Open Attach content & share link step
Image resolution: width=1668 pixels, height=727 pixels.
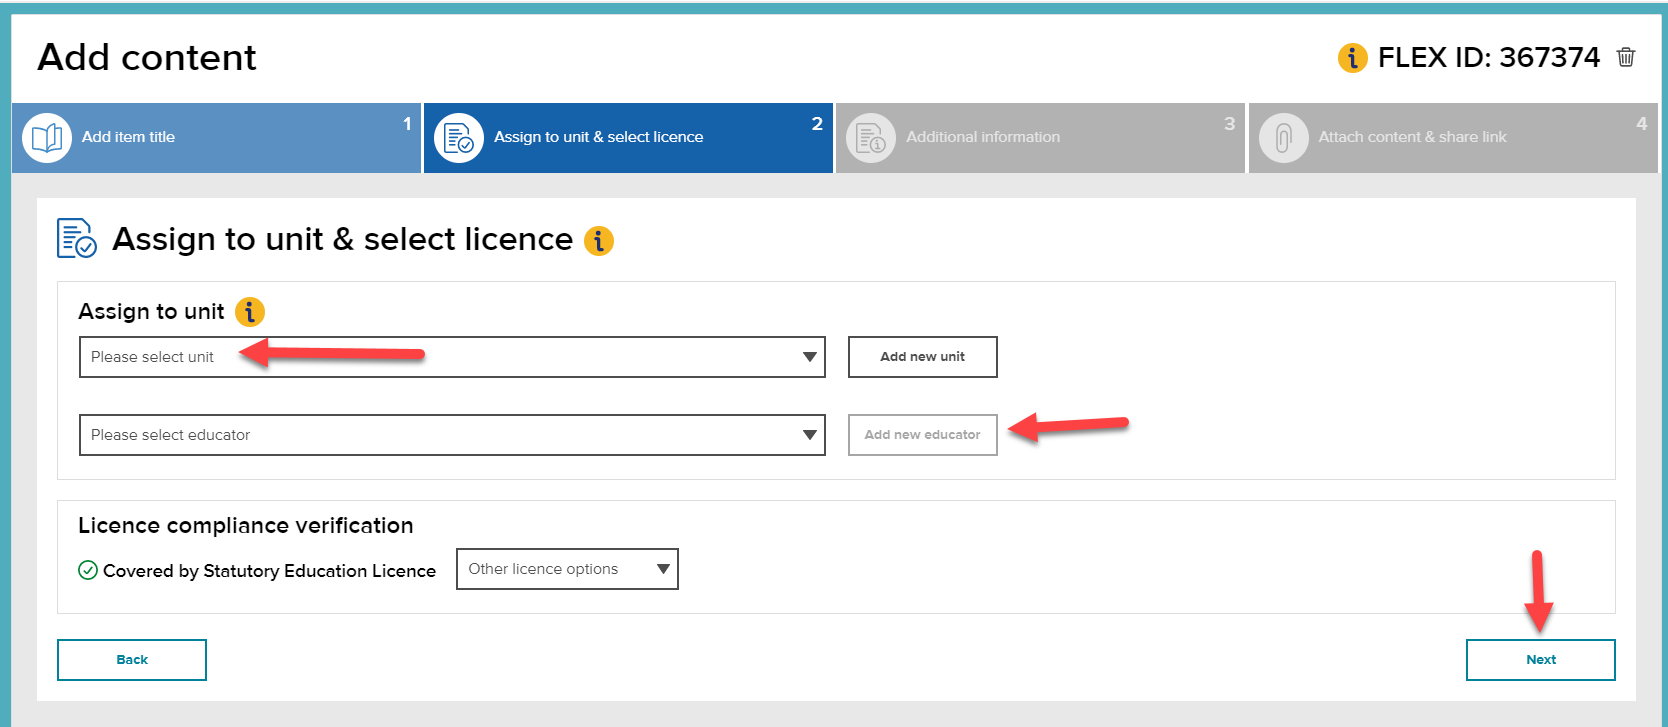click(x=1453, y=138)
